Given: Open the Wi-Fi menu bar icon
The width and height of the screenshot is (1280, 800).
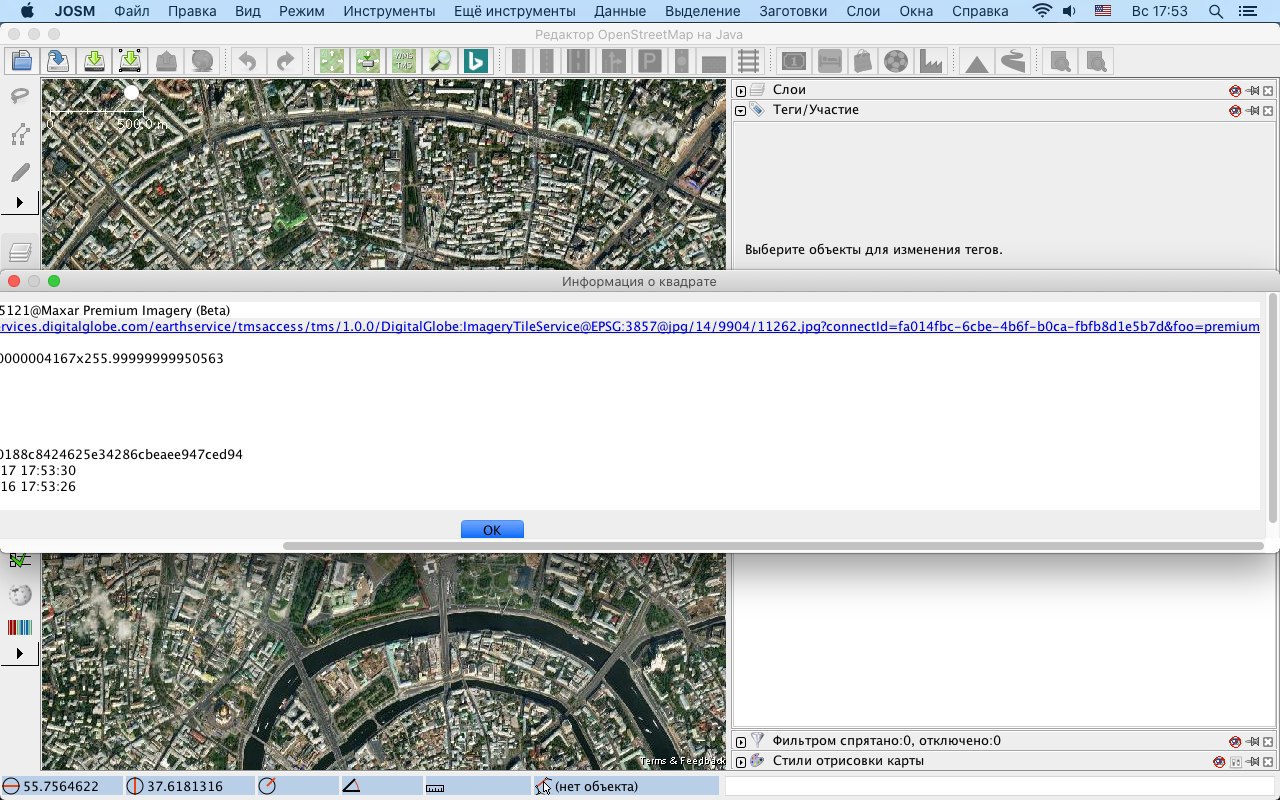Looking at the screenshot, I should point(1043,11).
